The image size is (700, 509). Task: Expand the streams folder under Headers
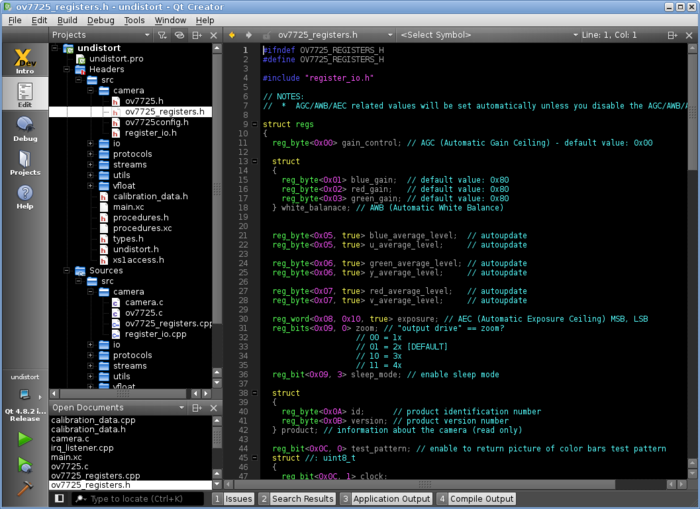91,165
